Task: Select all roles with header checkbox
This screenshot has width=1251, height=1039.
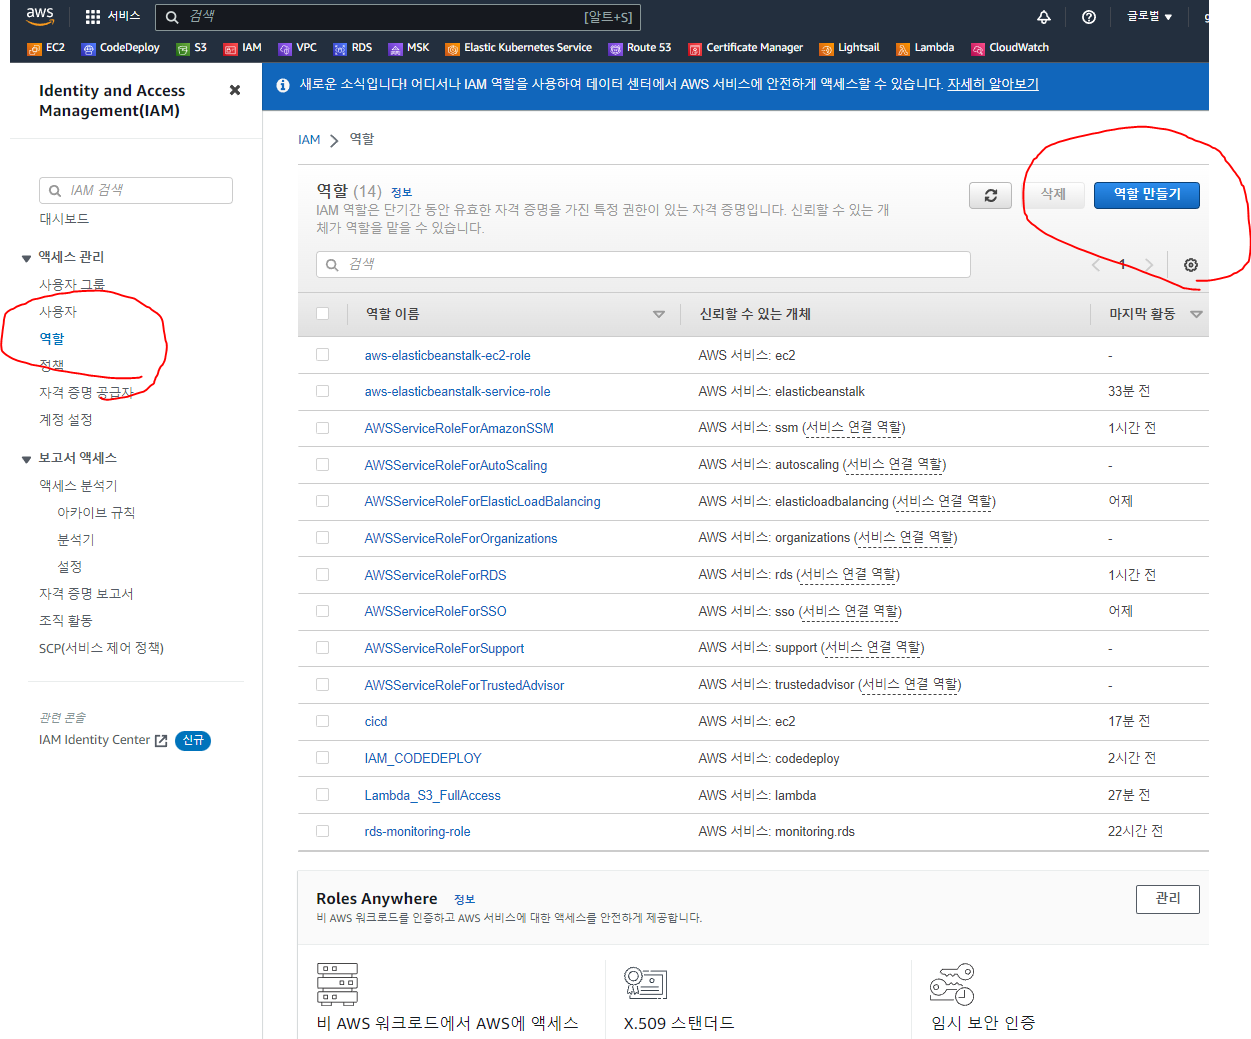Action: tap(322, 313)
